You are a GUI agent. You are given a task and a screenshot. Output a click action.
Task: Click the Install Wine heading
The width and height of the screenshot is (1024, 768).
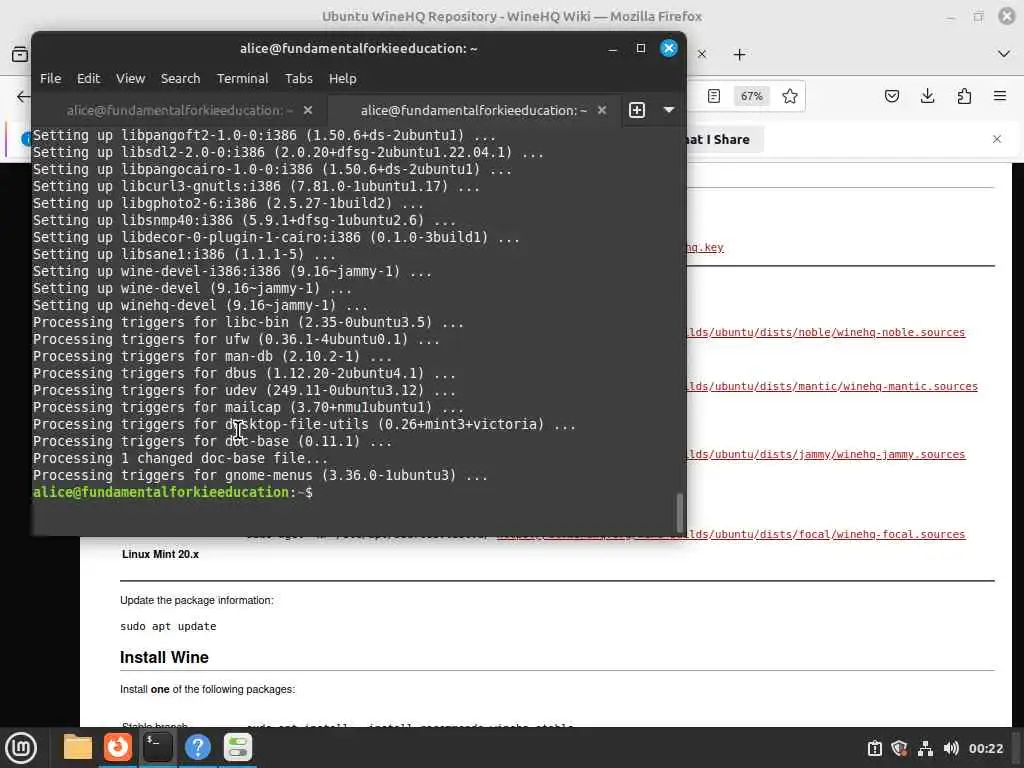pyautogui.click(x=164, y=657)
